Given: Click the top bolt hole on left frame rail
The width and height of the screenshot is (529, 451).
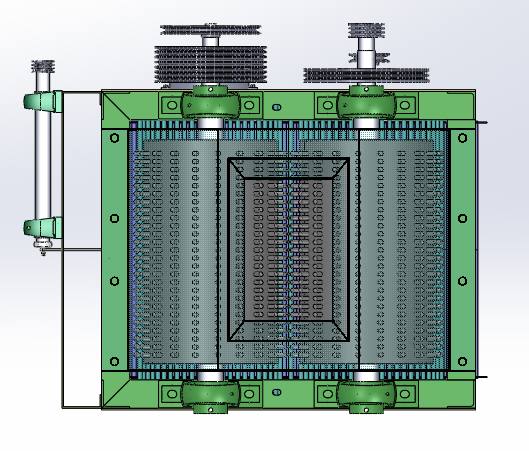Looking at the screenshot, I should (114, 138).
